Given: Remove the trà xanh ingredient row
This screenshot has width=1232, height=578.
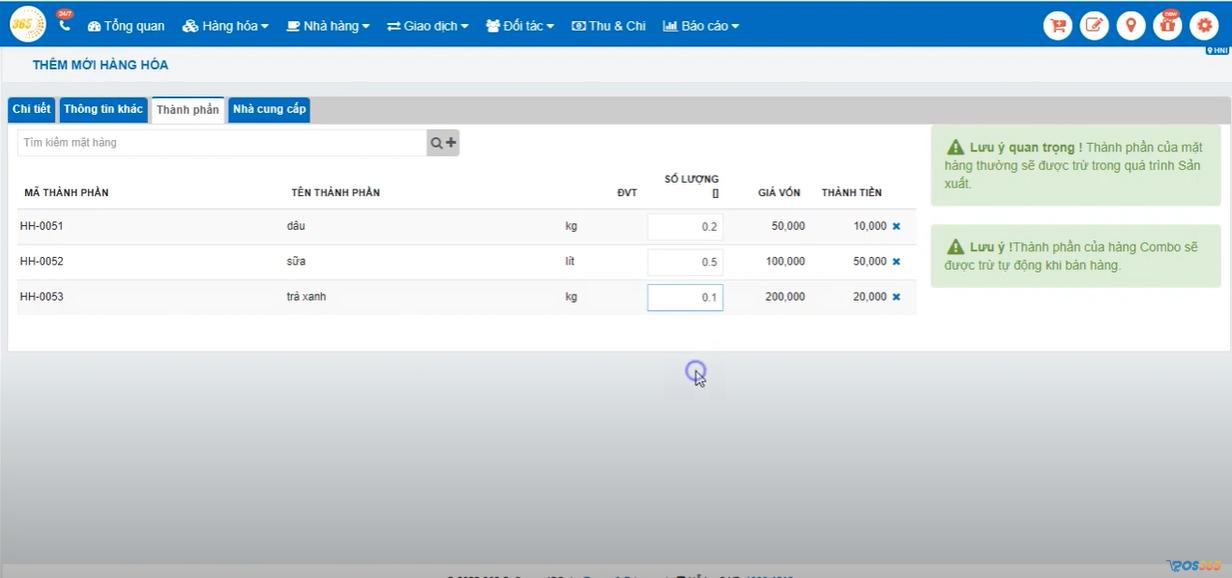Looking at the screenshot, I should [x=896, y=297].
